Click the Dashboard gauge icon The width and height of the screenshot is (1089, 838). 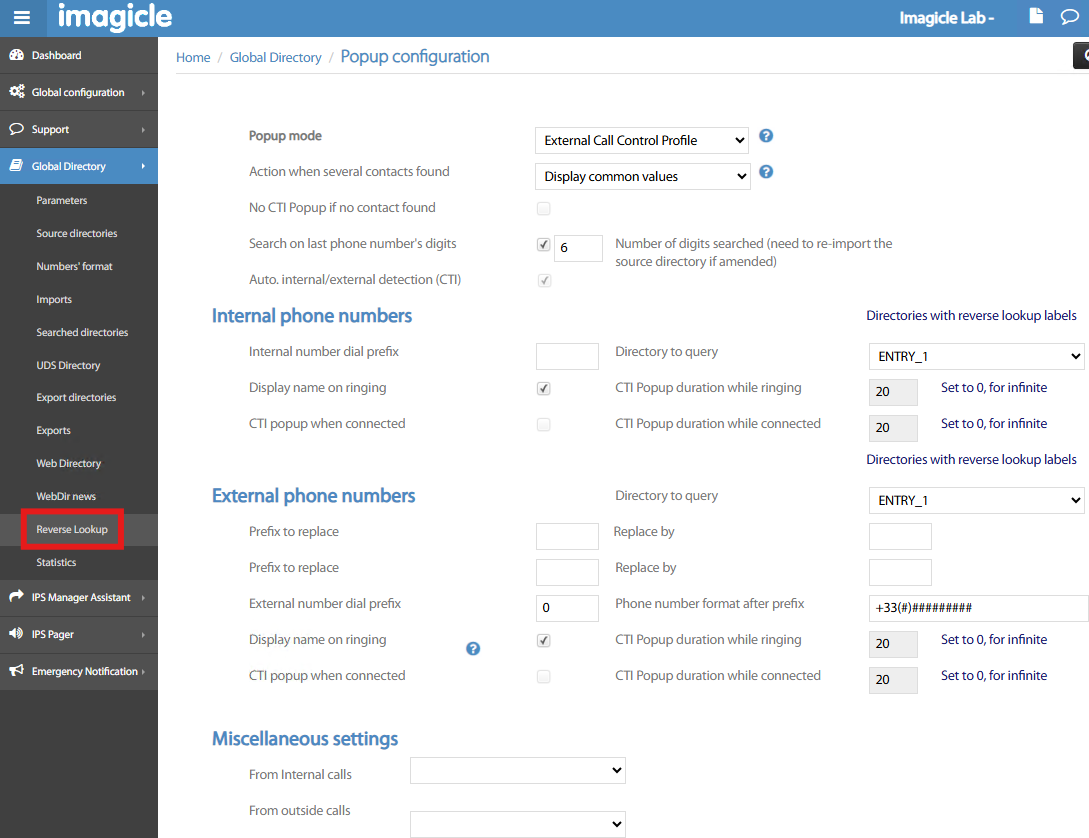(17, 55)
